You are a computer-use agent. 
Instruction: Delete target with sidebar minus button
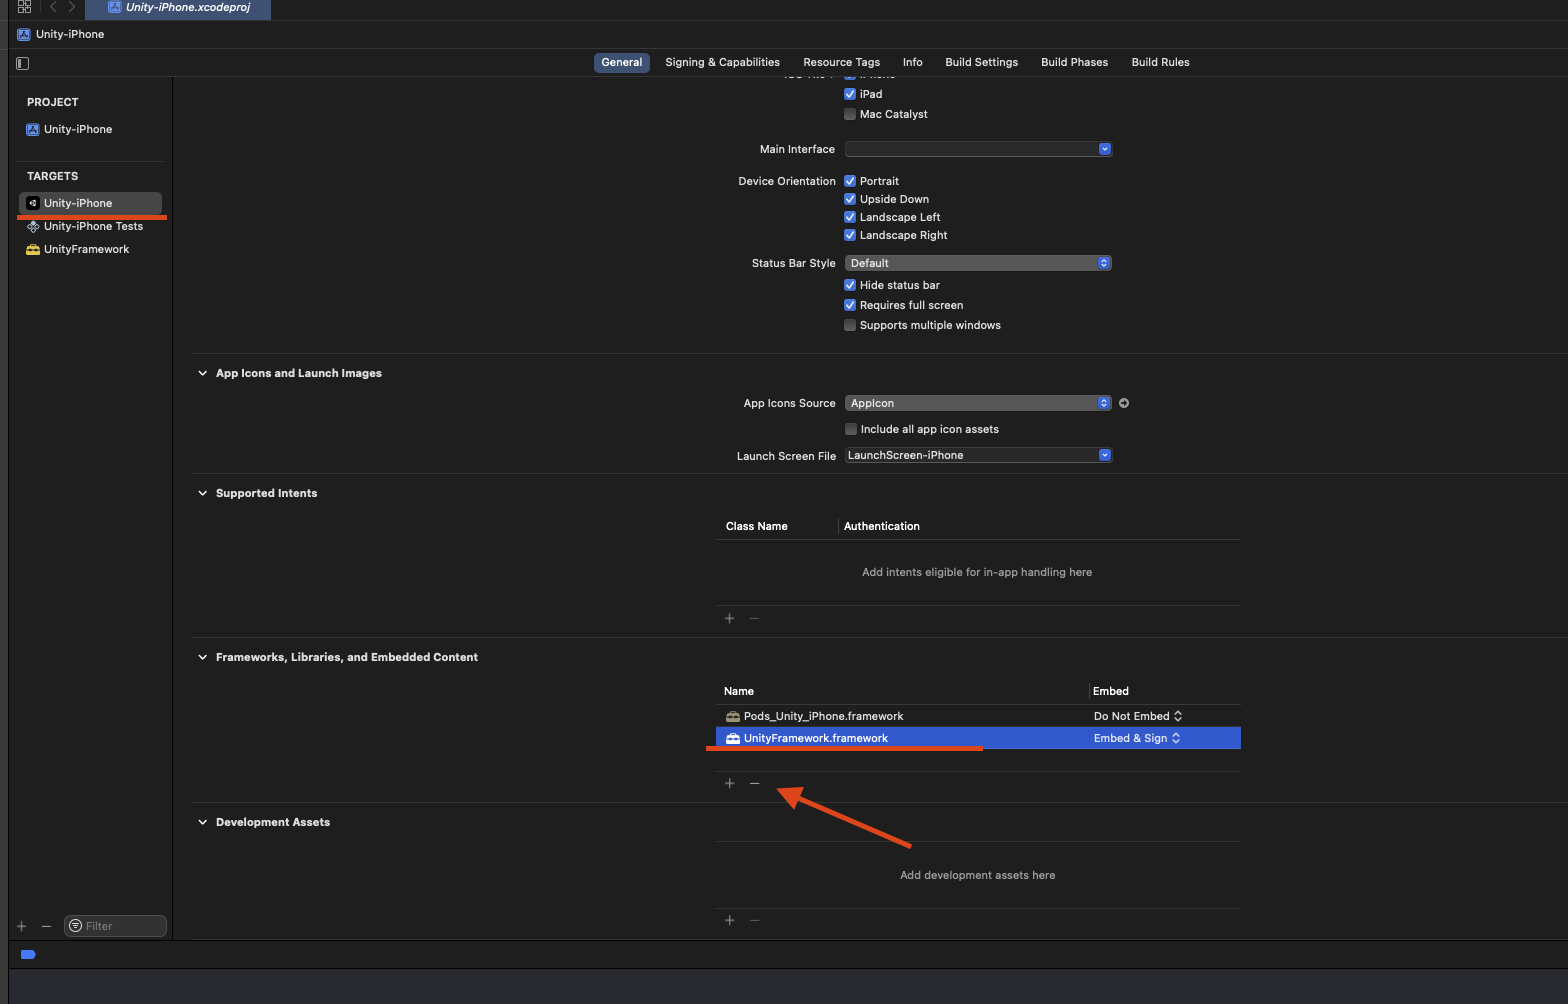[46, 926]
